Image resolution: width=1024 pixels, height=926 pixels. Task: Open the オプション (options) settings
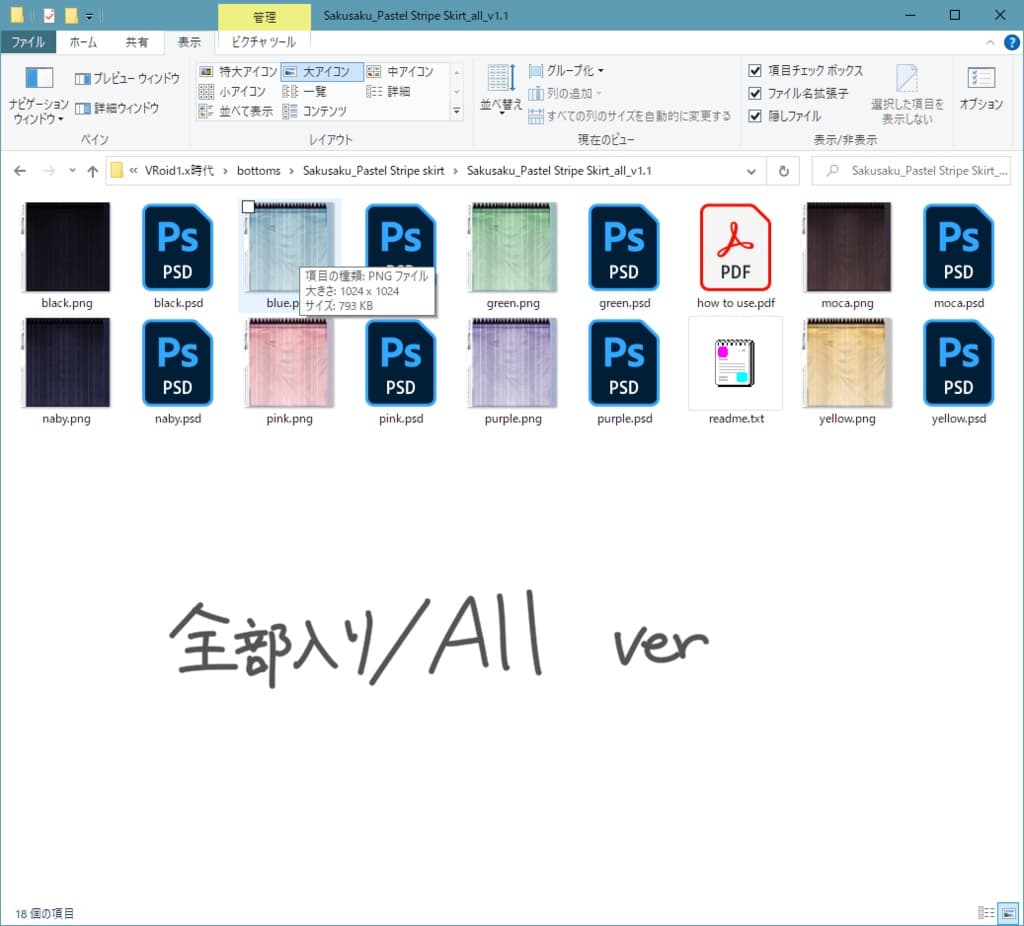tap(980, 90)
